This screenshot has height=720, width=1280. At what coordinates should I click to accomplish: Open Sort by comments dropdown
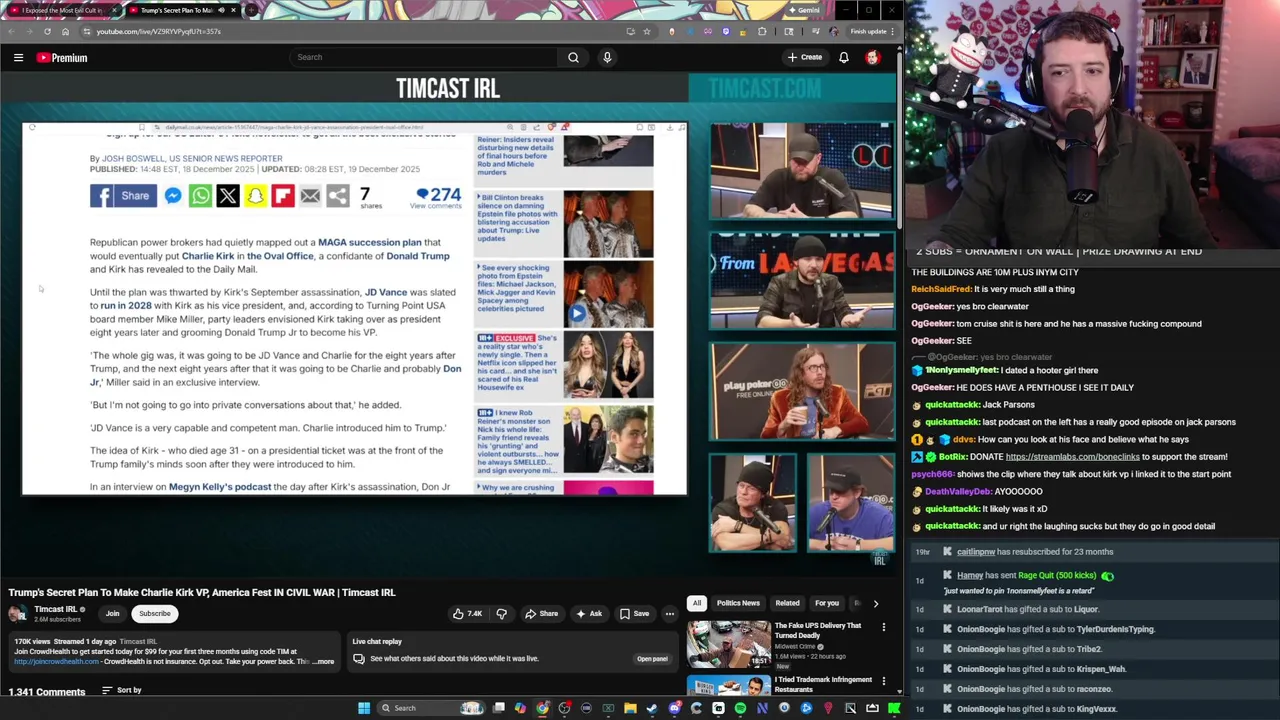point(122,690)
